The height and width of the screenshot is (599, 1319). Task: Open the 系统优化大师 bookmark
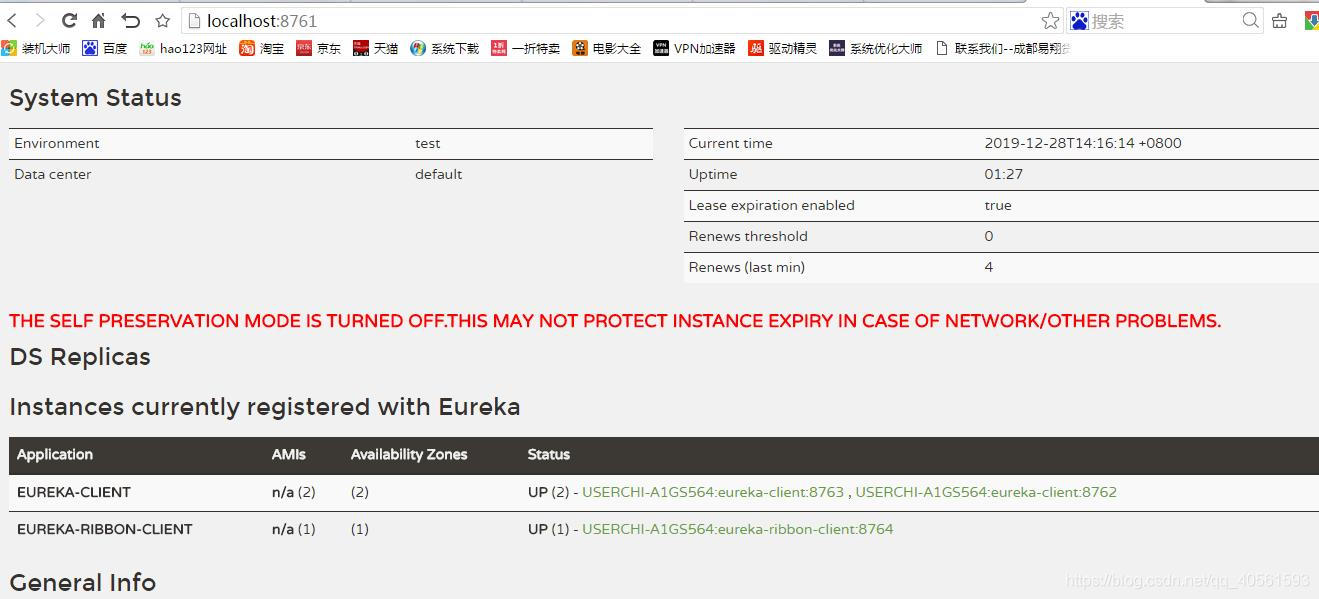coord(876,48)
